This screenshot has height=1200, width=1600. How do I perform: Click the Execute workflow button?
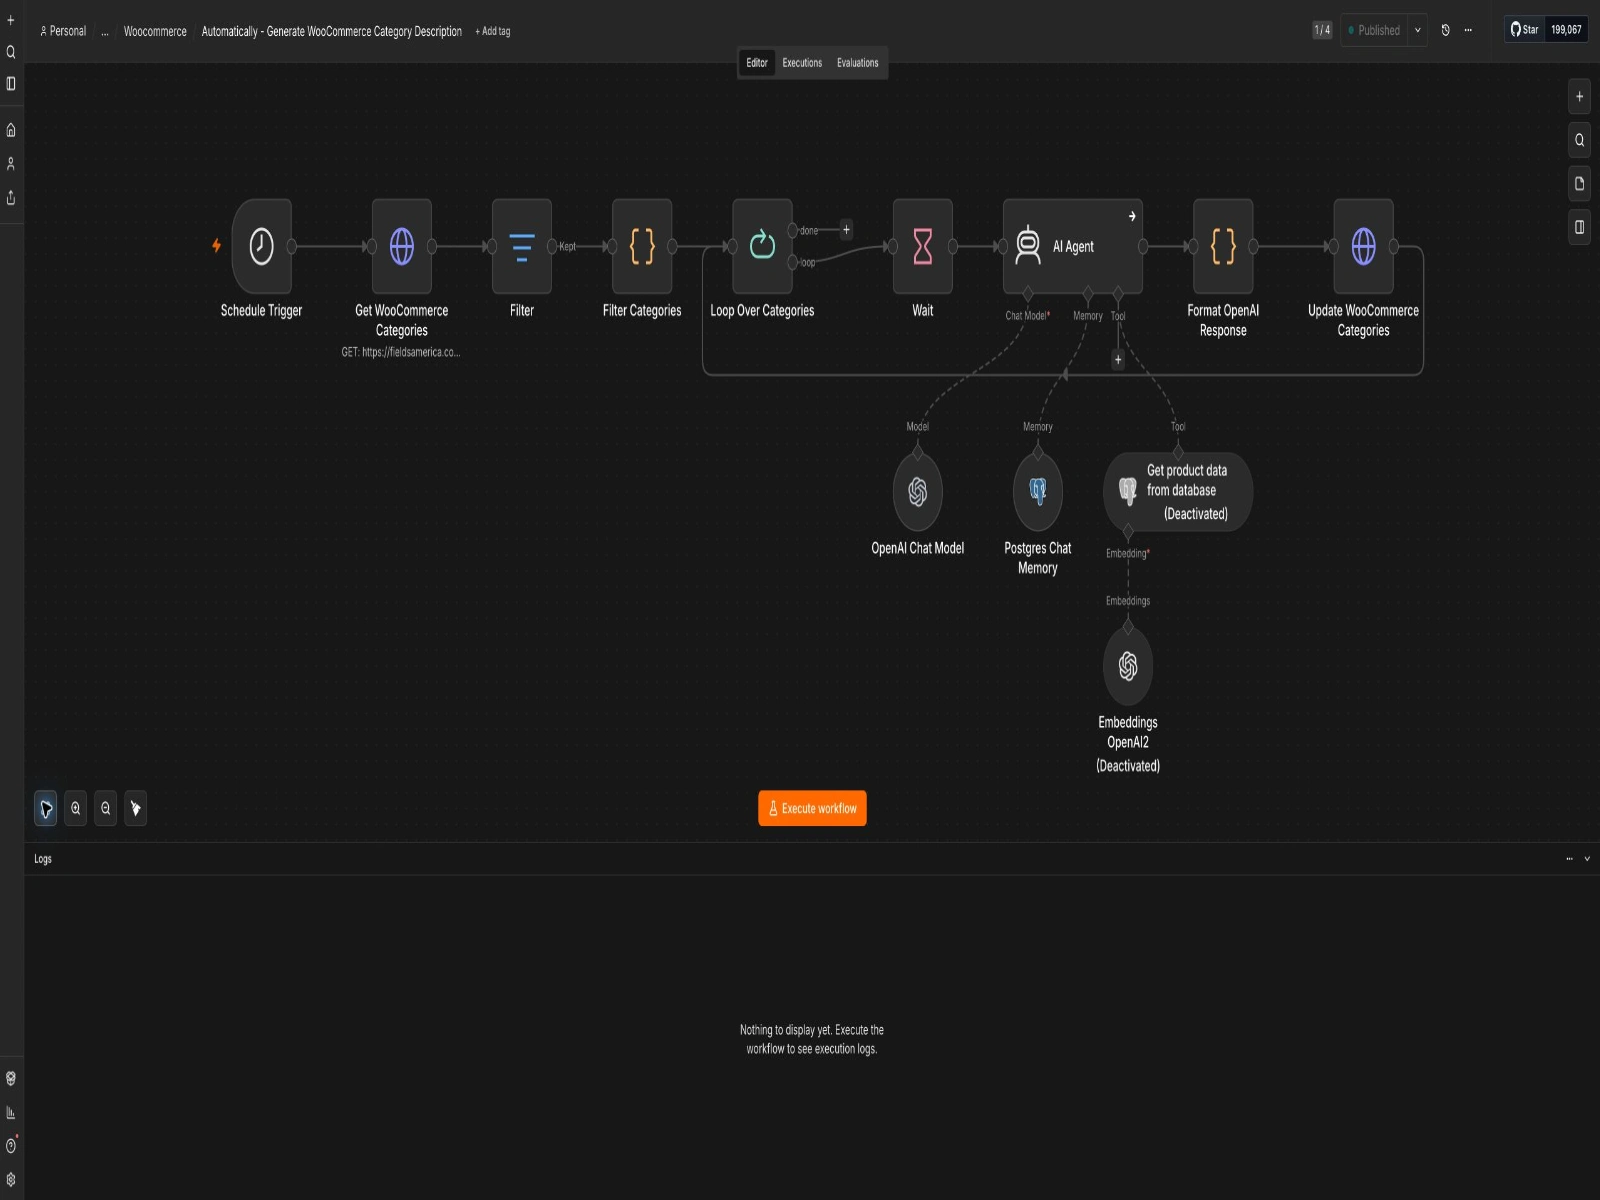[x=812, y=809]
